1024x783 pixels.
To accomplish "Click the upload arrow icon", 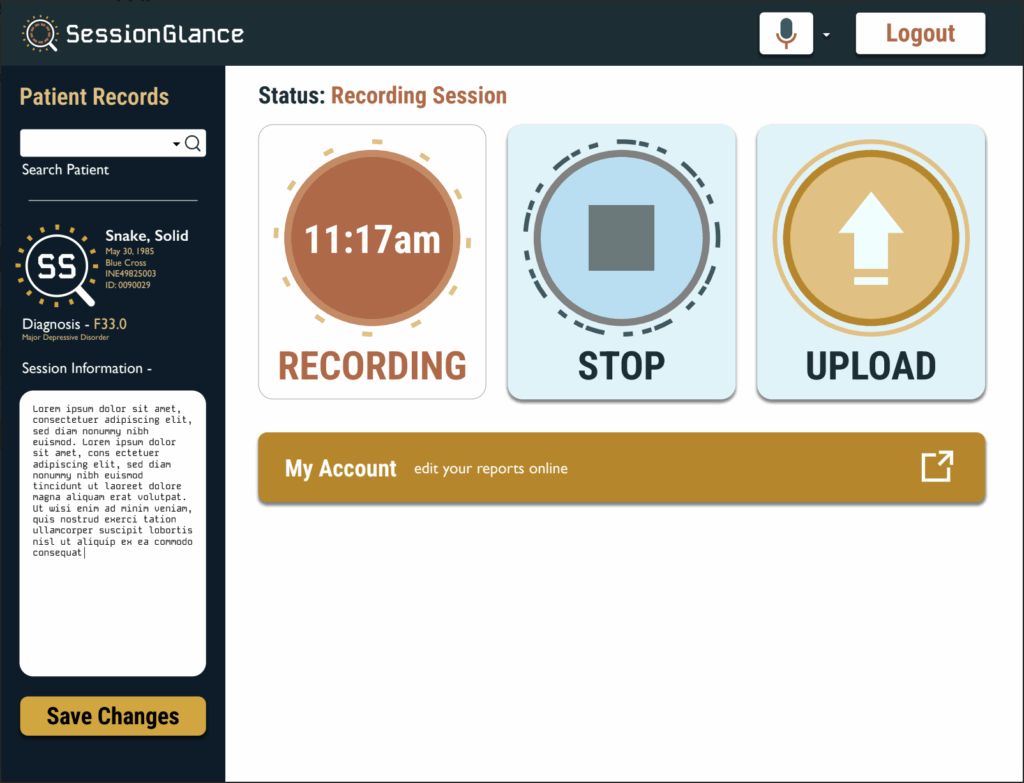I will 870,239.
